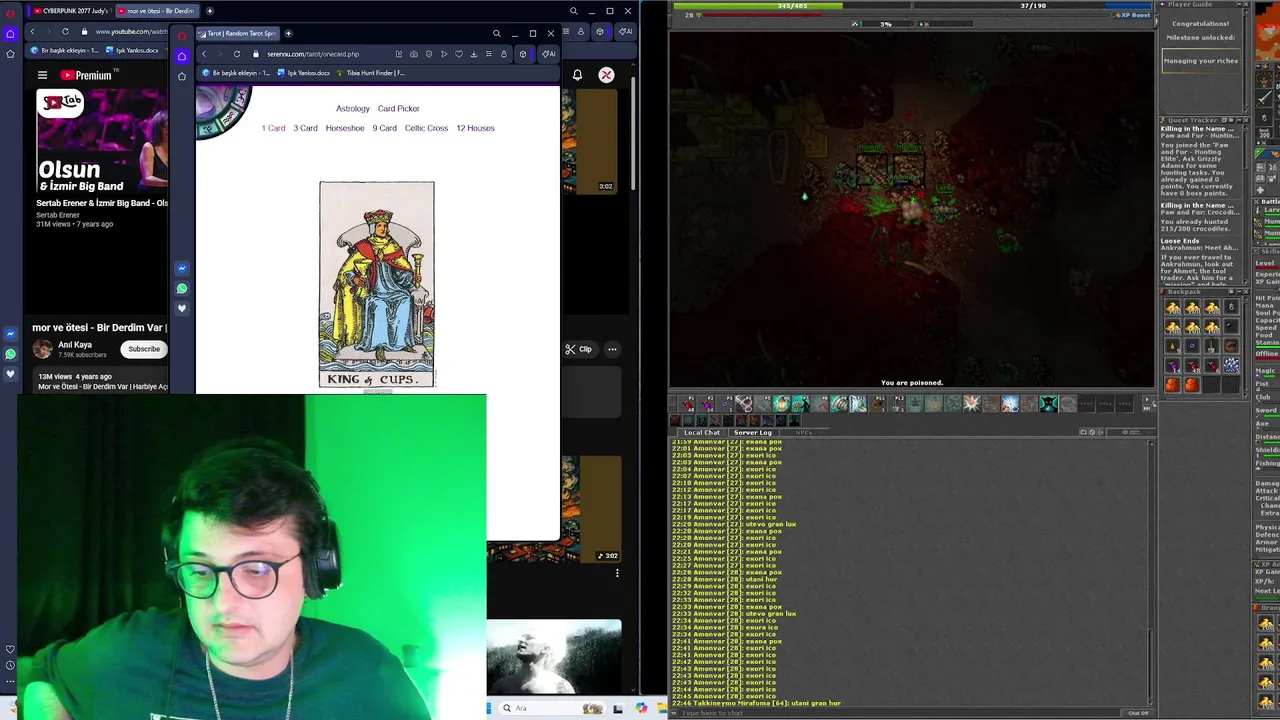This screenshot has width=1280, height=720.
Task: Open the '3 Card' tarot spread
Action: pyautogui.click(x=305, y=128)
